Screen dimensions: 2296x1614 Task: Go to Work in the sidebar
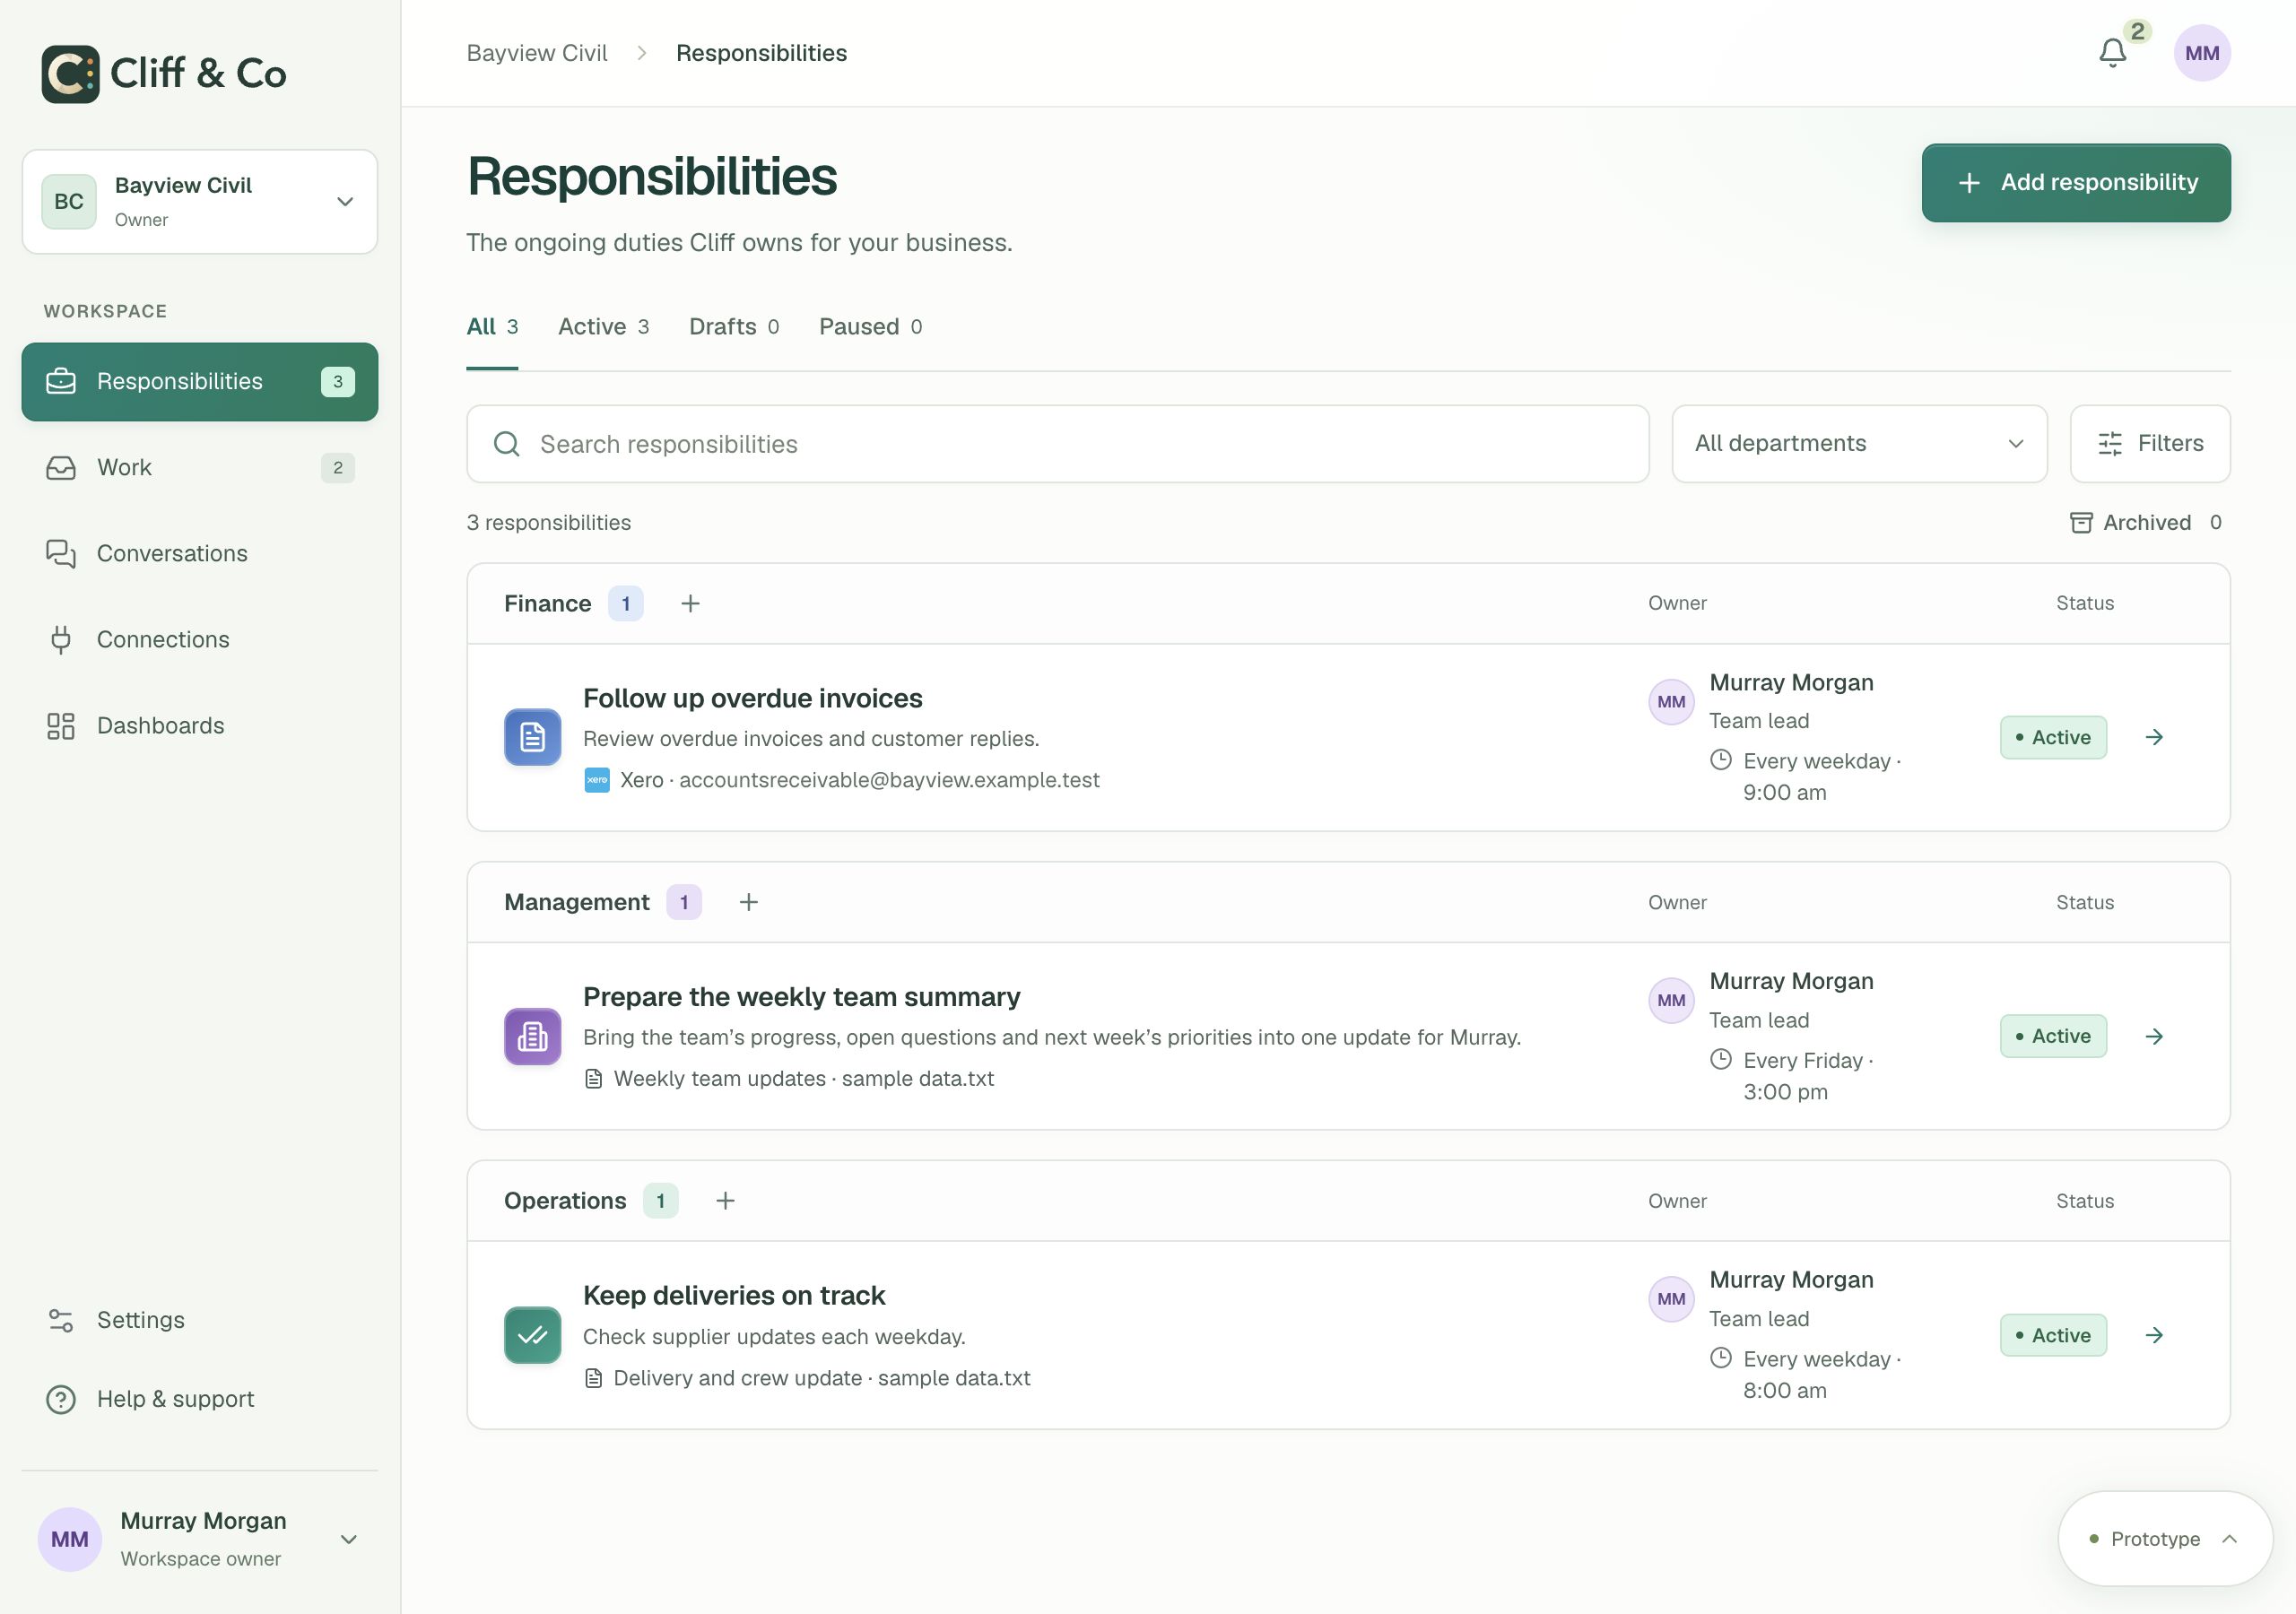(x=200, y=467)
